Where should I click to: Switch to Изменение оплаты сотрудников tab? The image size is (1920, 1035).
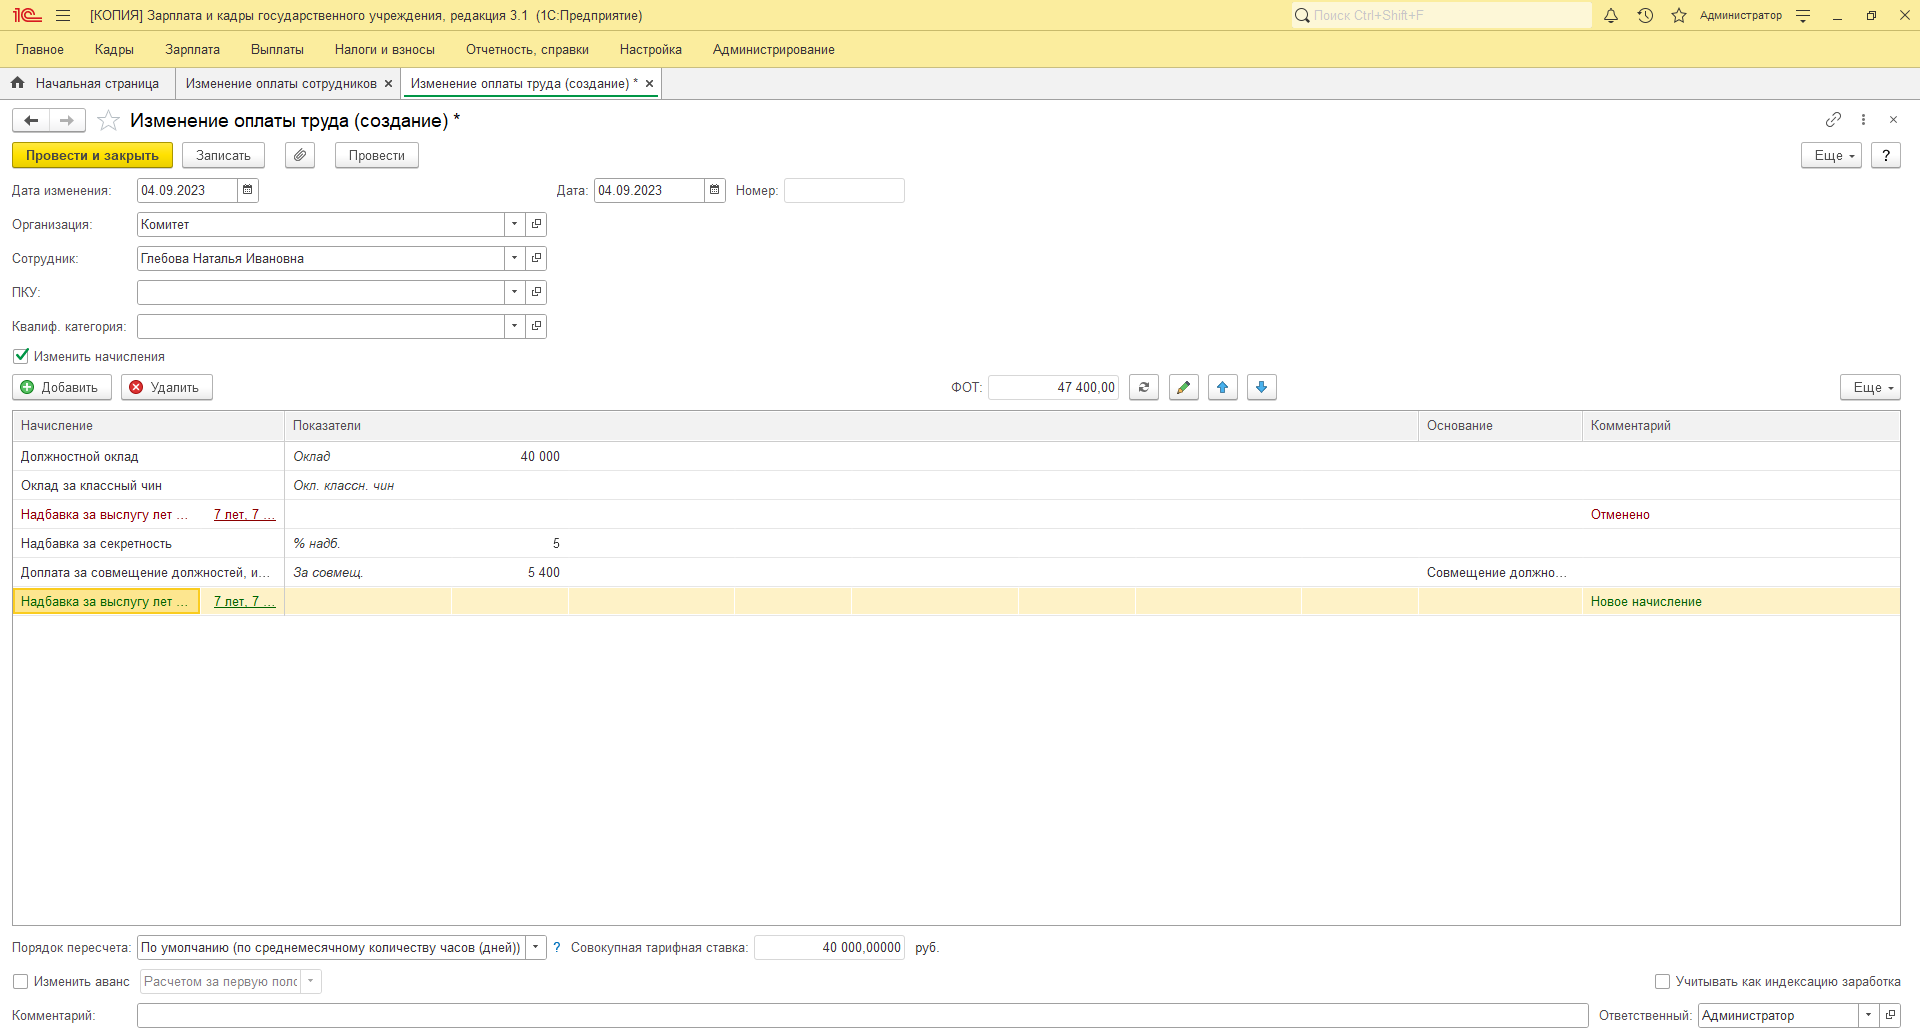coord(281,84)
